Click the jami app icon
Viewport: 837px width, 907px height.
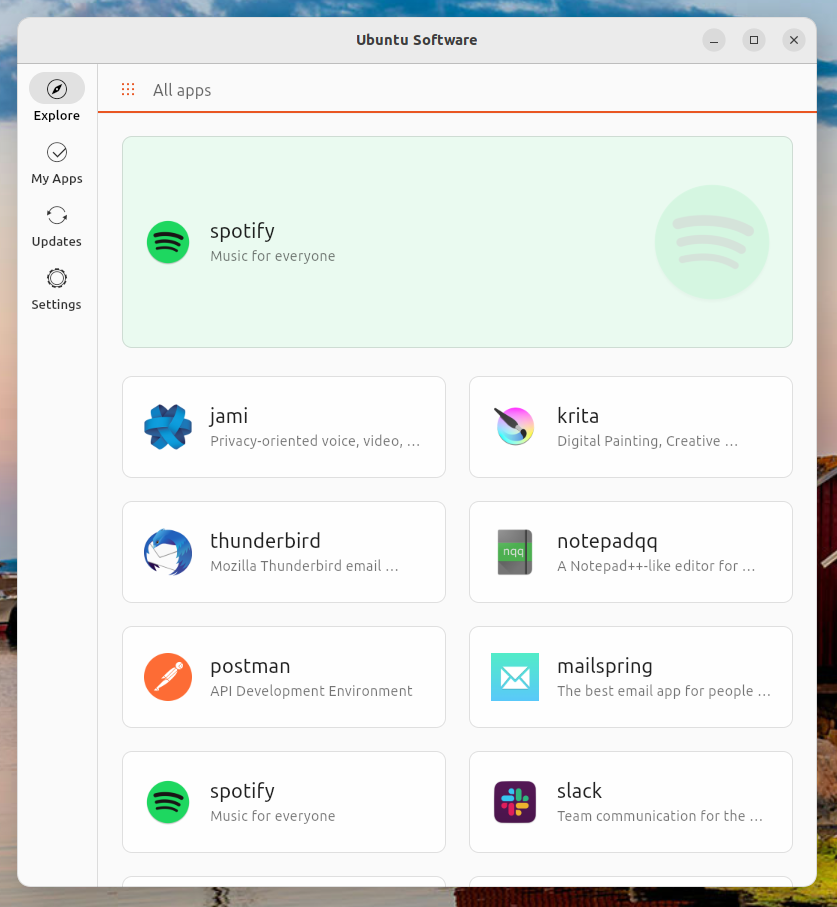(168, 427)
